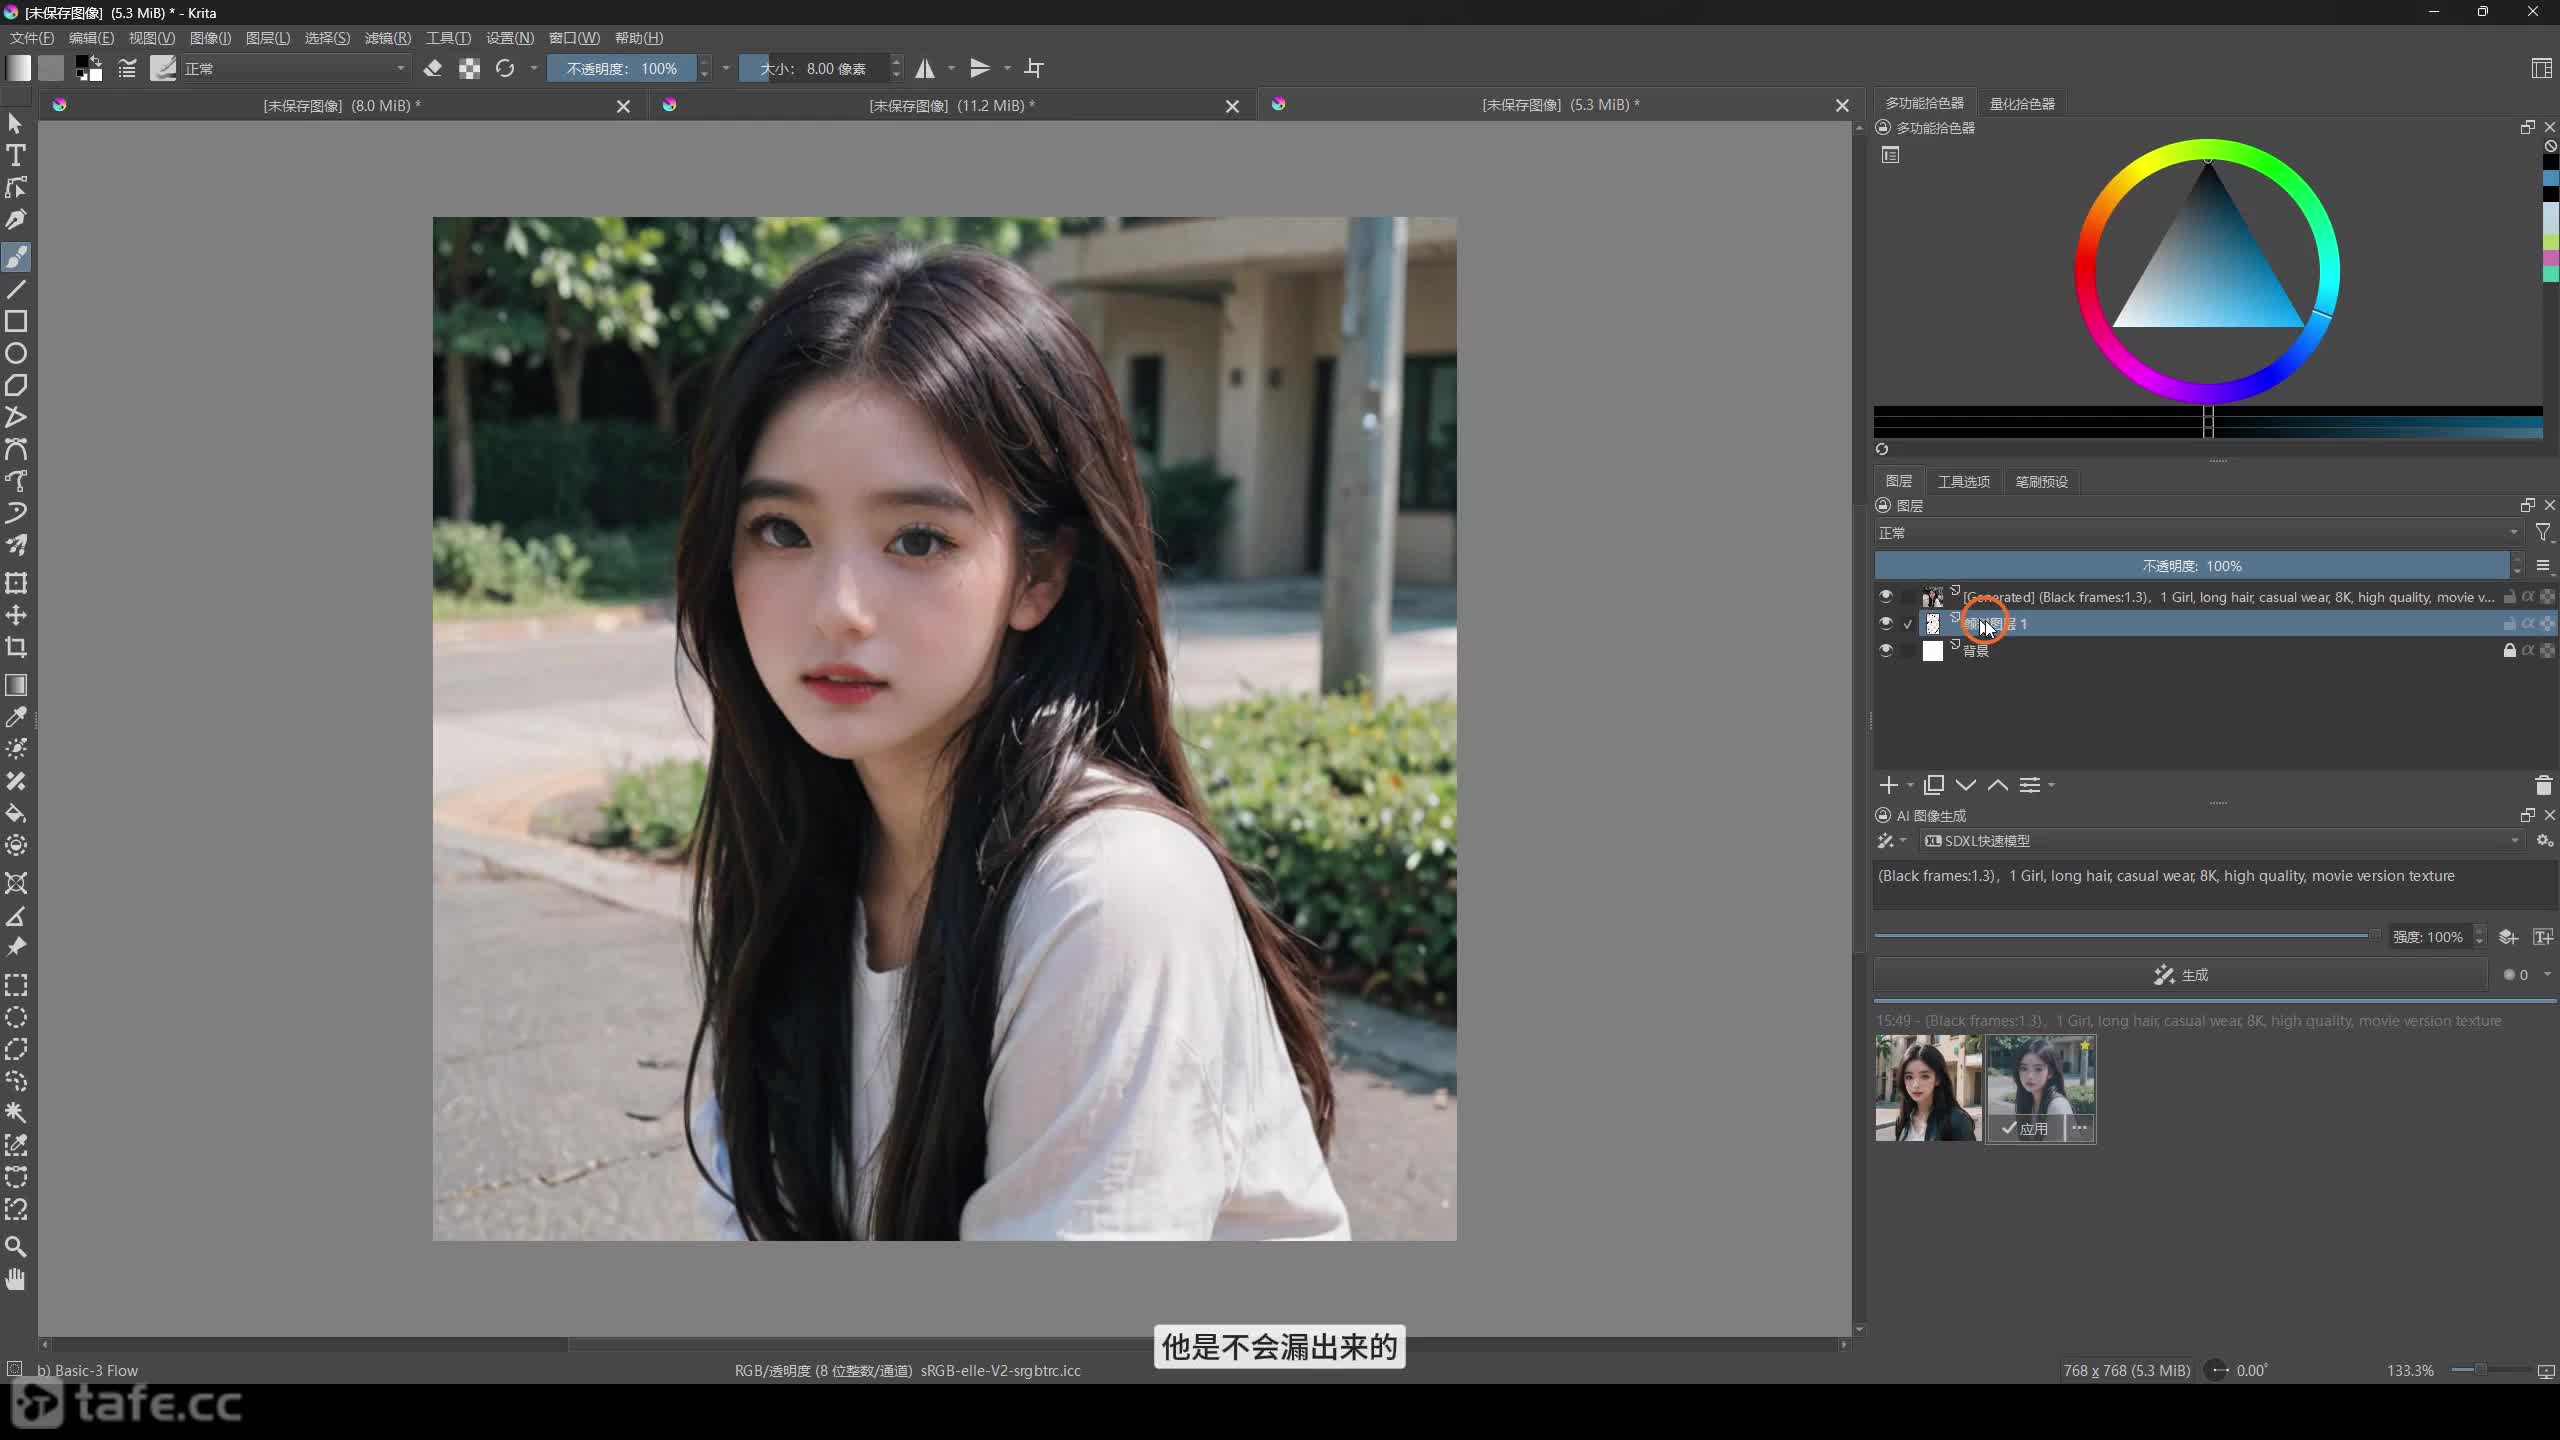Click the wrap-around mode icon
Screen dimensions: 2560x1440
pos(1035,68)
